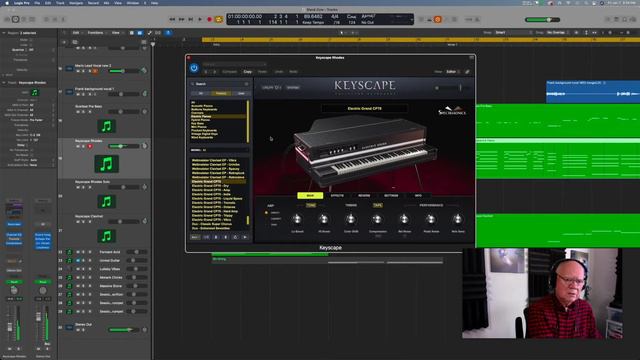This screenshot has height=360, width=640.
Task: Collapse the Region inspector disclosure triangle
Action: tap(4, 33)
